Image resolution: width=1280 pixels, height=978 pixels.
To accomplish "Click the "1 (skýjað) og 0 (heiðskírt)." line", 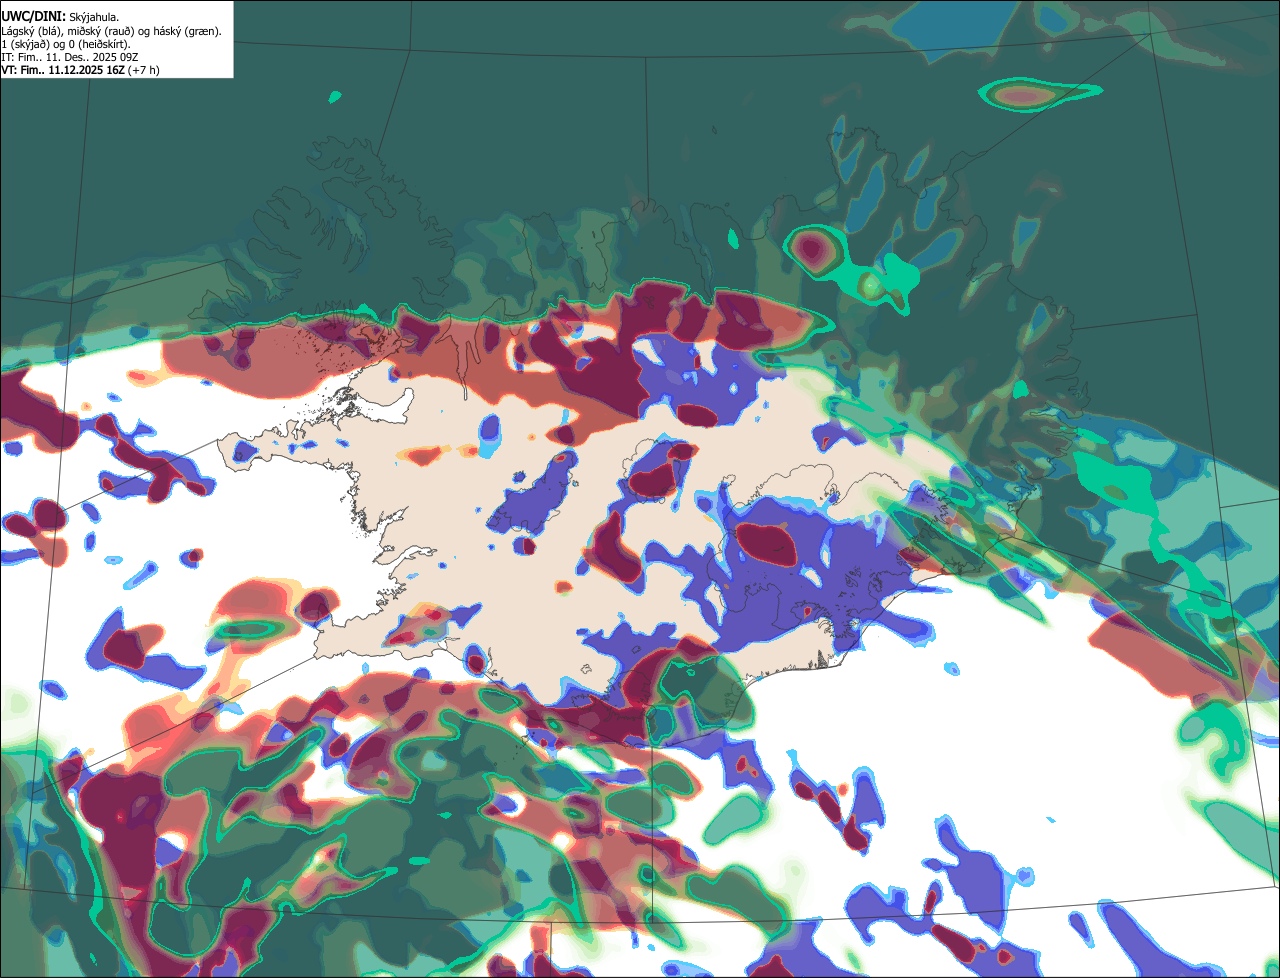I will pyautogui.click(x=65, y=44).
